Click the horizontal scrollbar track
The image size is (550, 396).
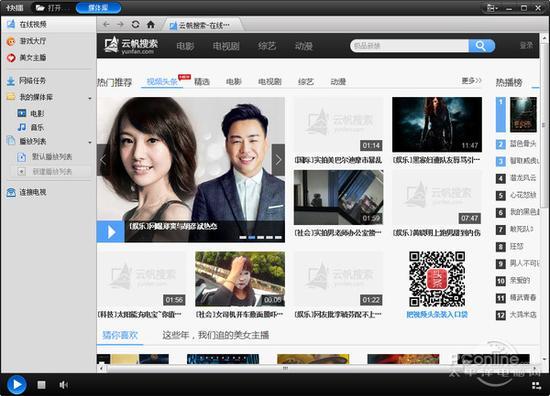pos(319,368)
